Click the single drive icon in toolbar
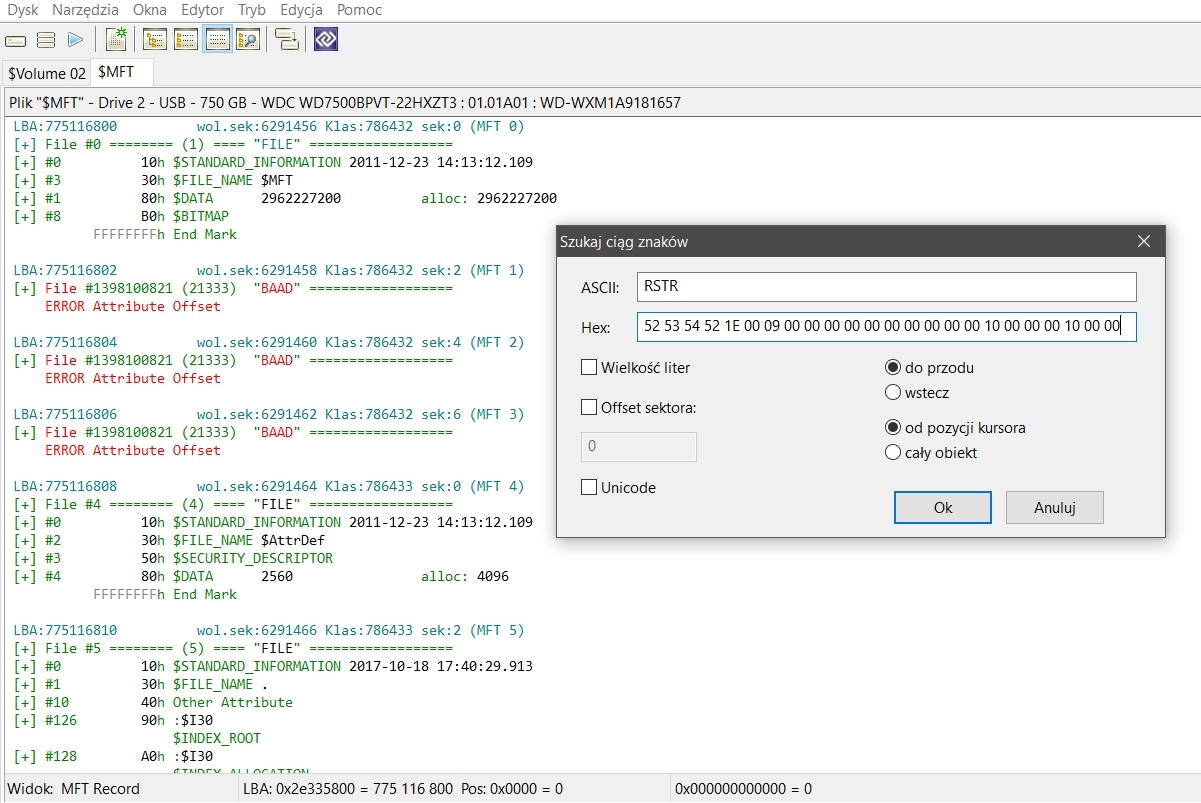The image size is (1201, 803). (x=16, y=40)
